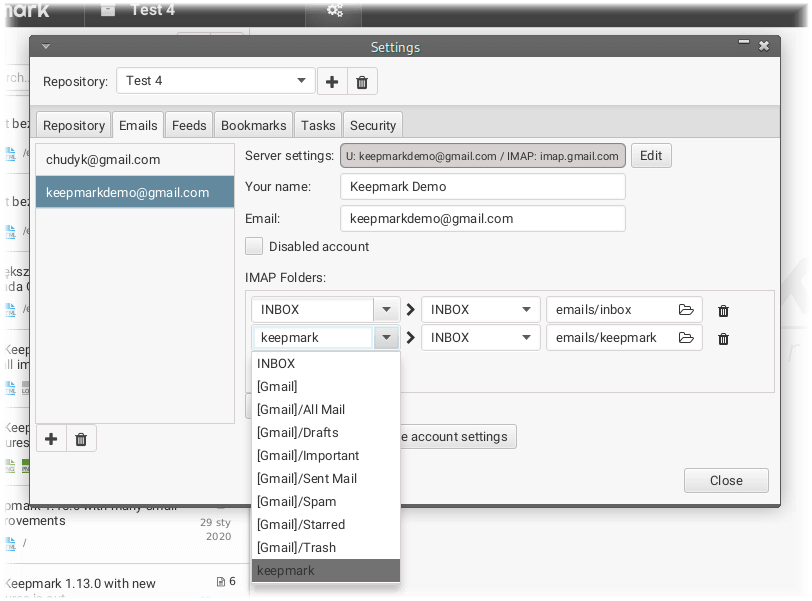This screenshot has width=812, height=601.
Task: Click the delete repository trash icon
Action: coord(362,82)
